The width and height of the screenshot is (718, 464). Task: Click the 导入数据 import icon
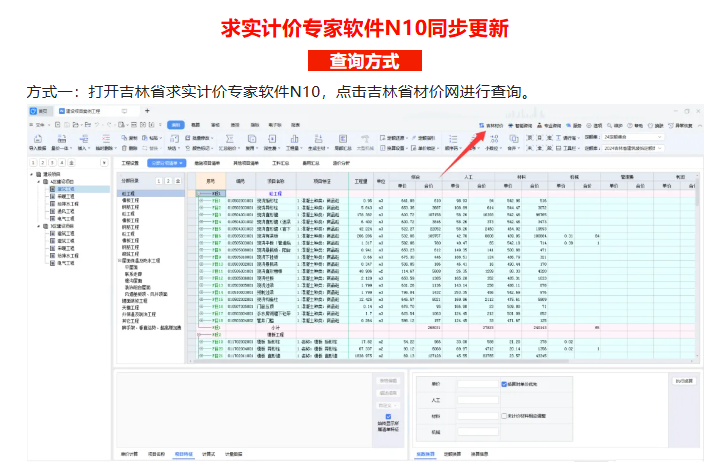38,139
